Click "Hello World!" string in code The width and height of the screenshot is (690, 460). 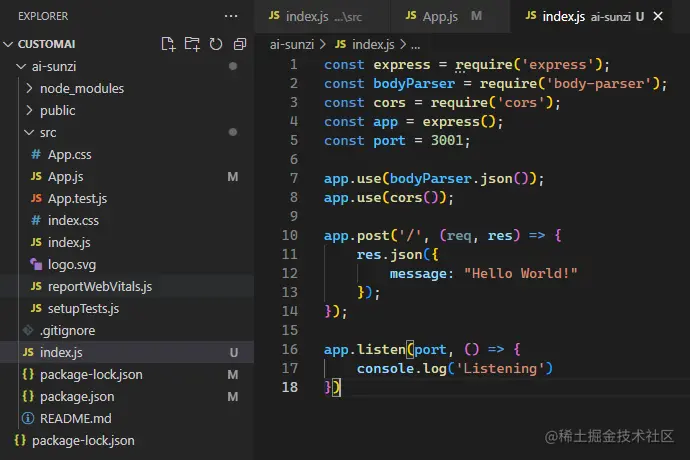(x=521, y=274)
